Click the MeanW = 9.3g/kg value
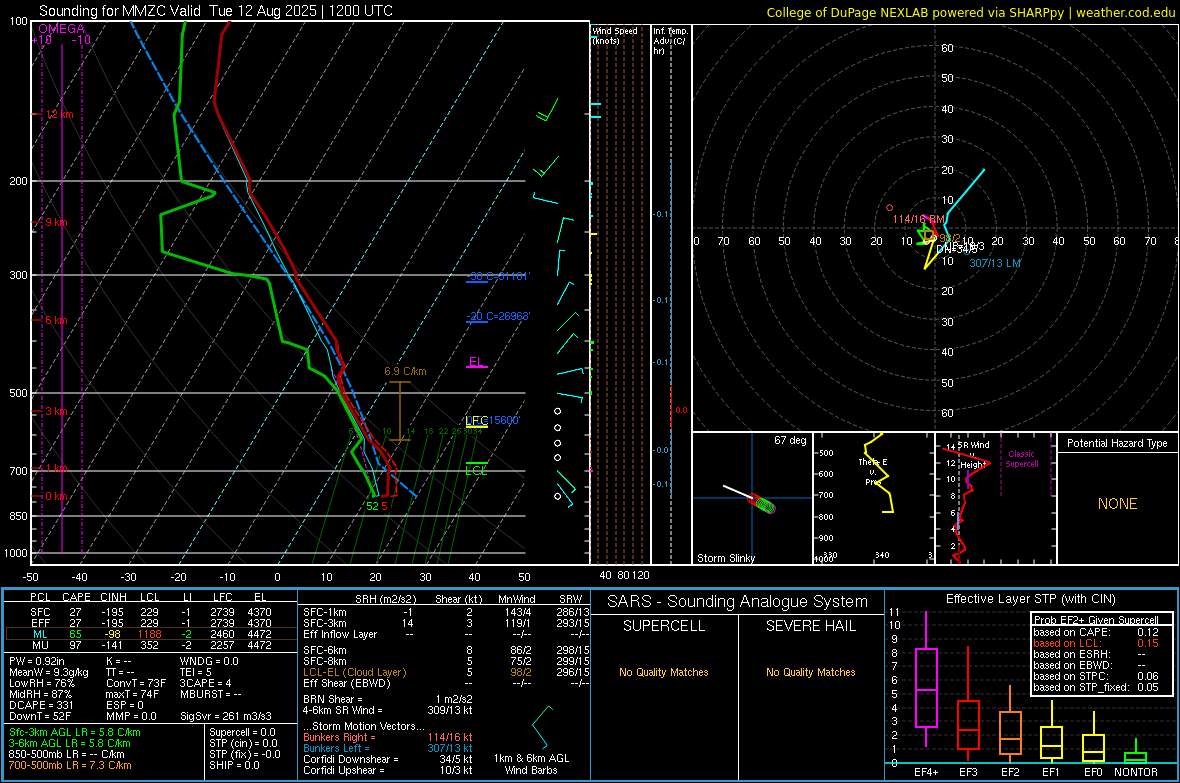 click(x=48, y=672)
